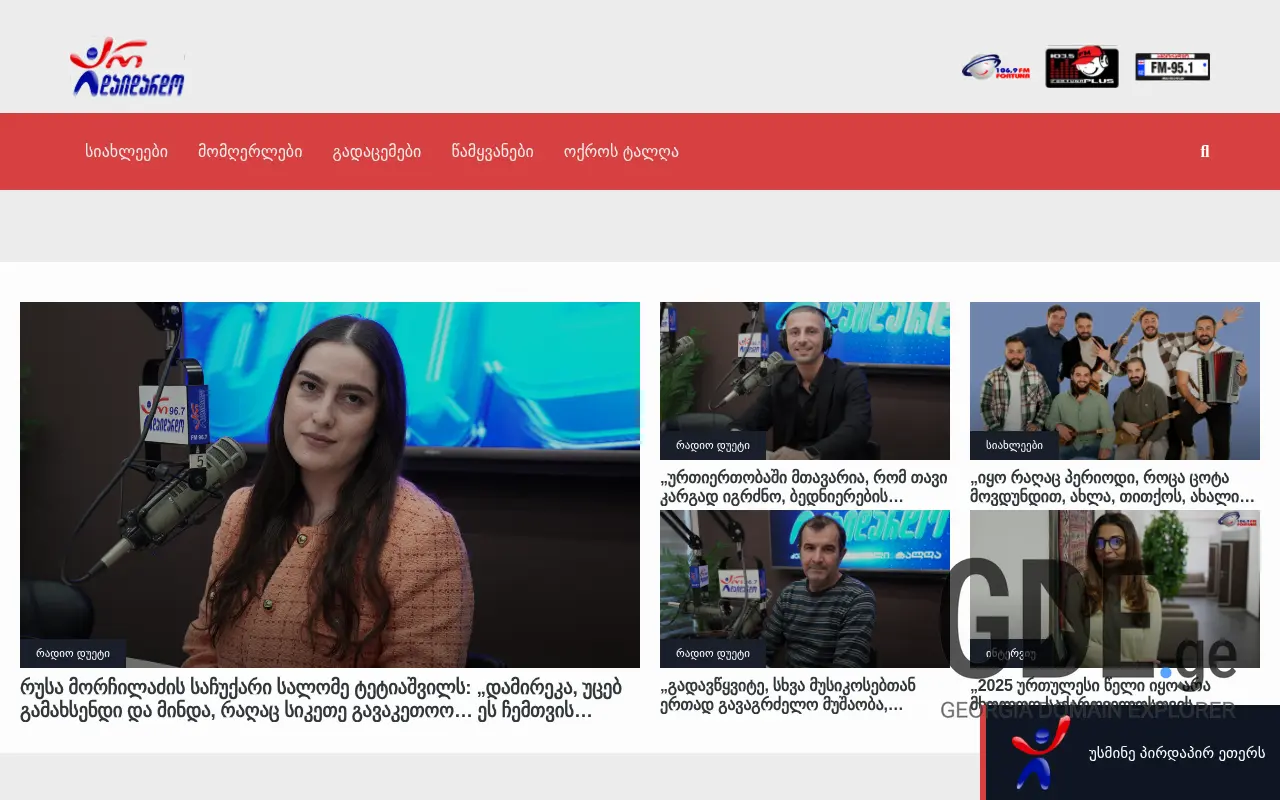Click the ნამყვანები navigation link
Screen dimensions: 1280x800
click(x=491, y=151)
